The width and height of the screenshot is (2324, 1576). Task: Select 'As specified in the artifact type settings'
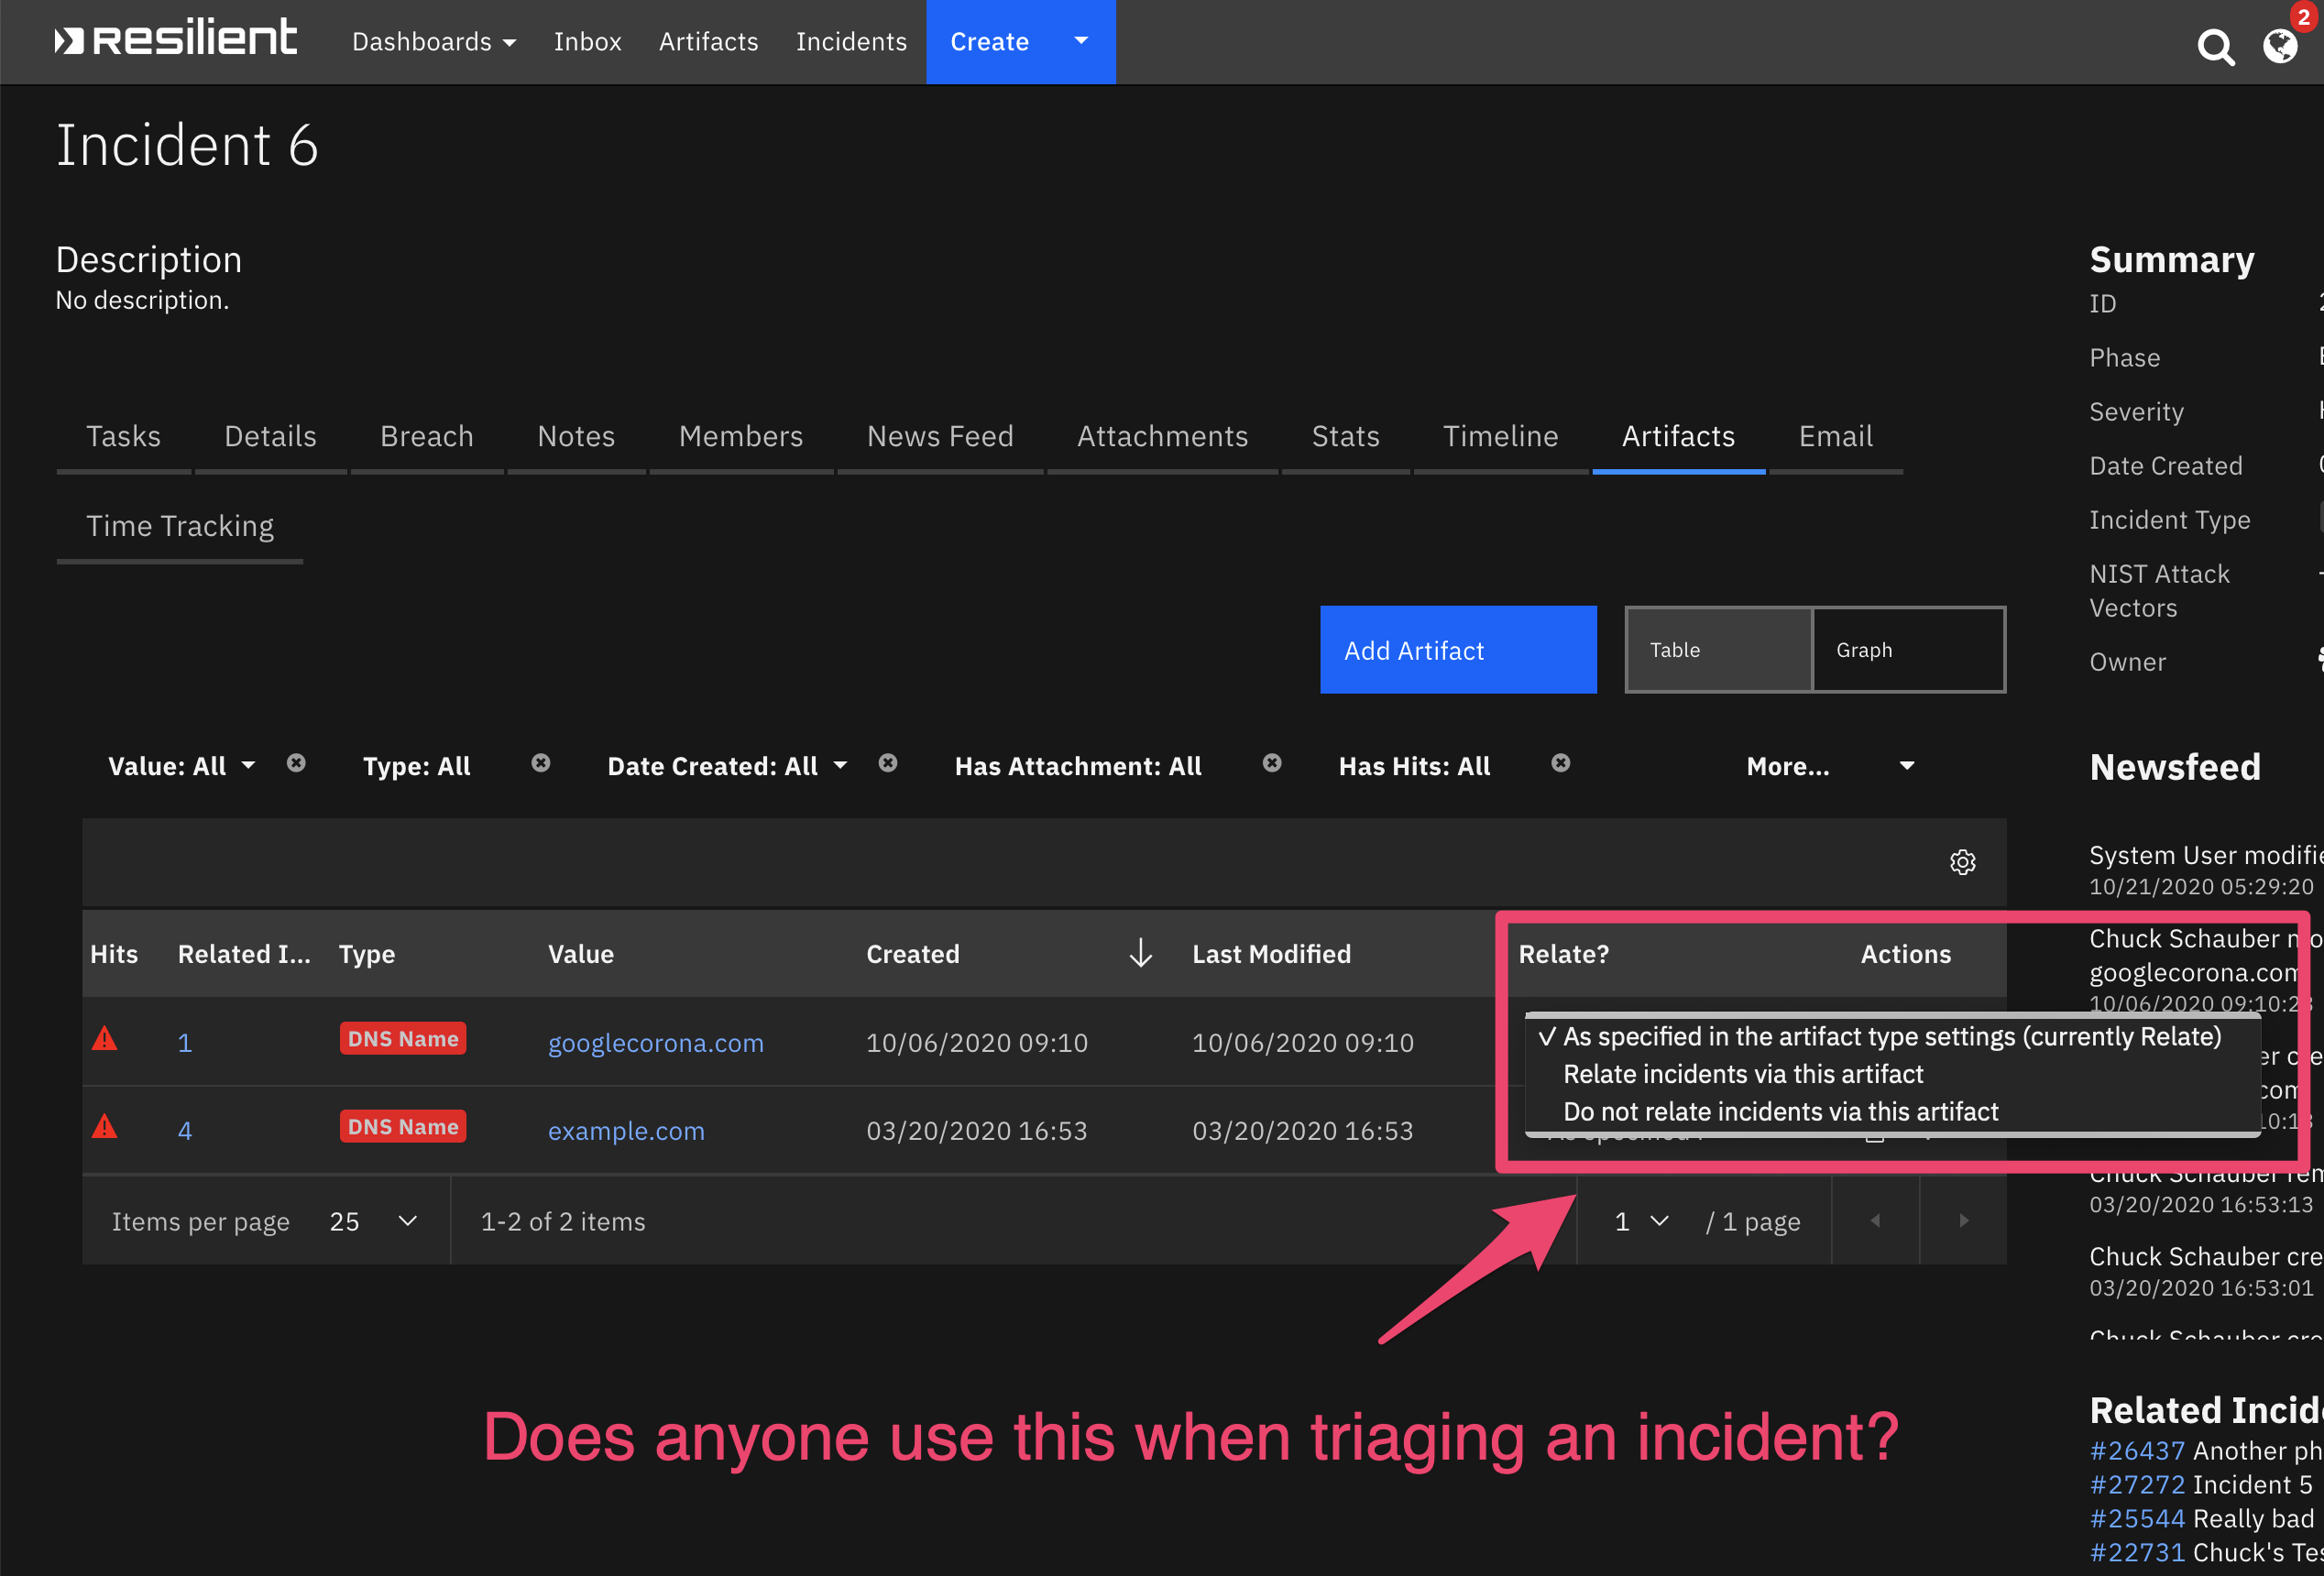click(1891, 1037)
